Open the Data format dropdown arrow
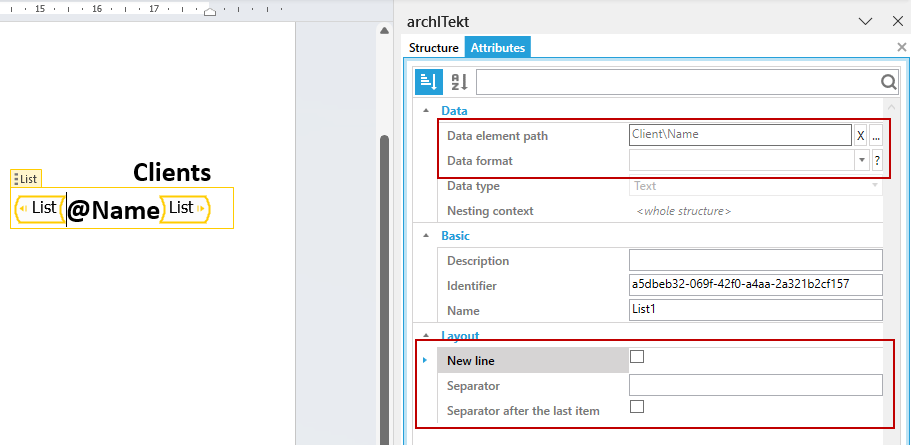The width and height of the screenshot is (911, 445). (x=861, y=161)
